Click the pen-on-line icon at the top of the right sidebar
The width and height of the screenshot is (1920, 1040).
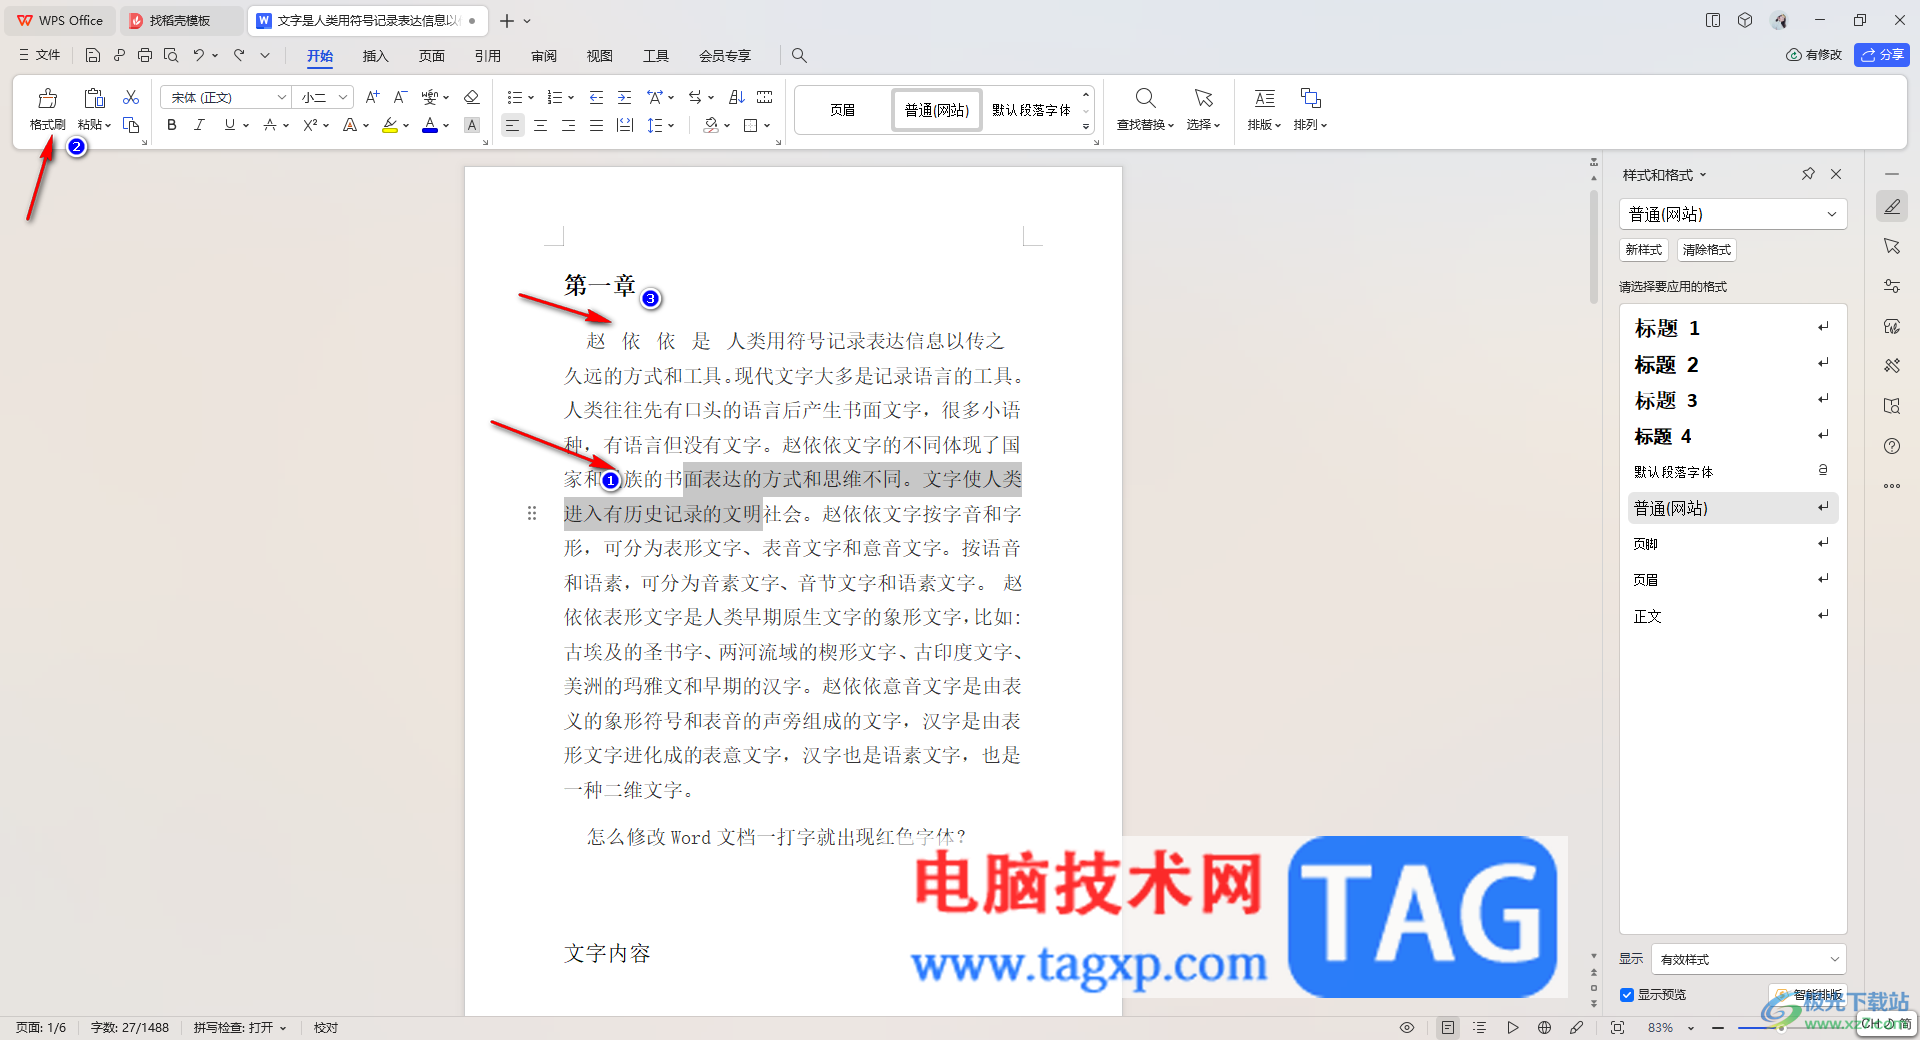(1892, 206)
